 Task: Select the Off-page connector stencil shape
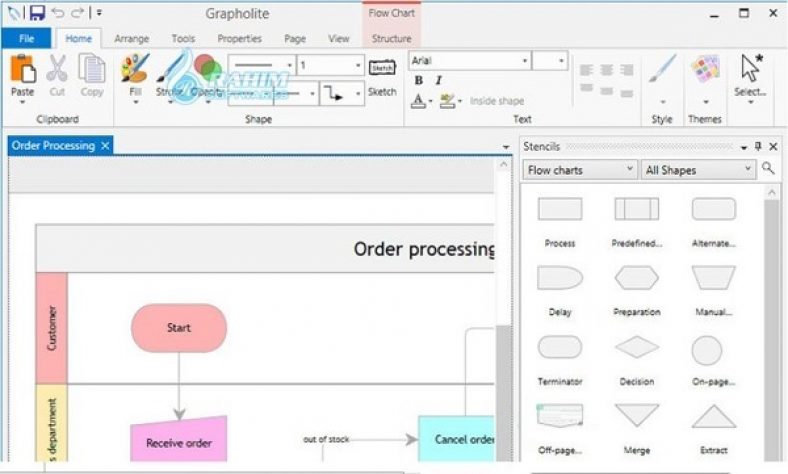pos(560,415)
